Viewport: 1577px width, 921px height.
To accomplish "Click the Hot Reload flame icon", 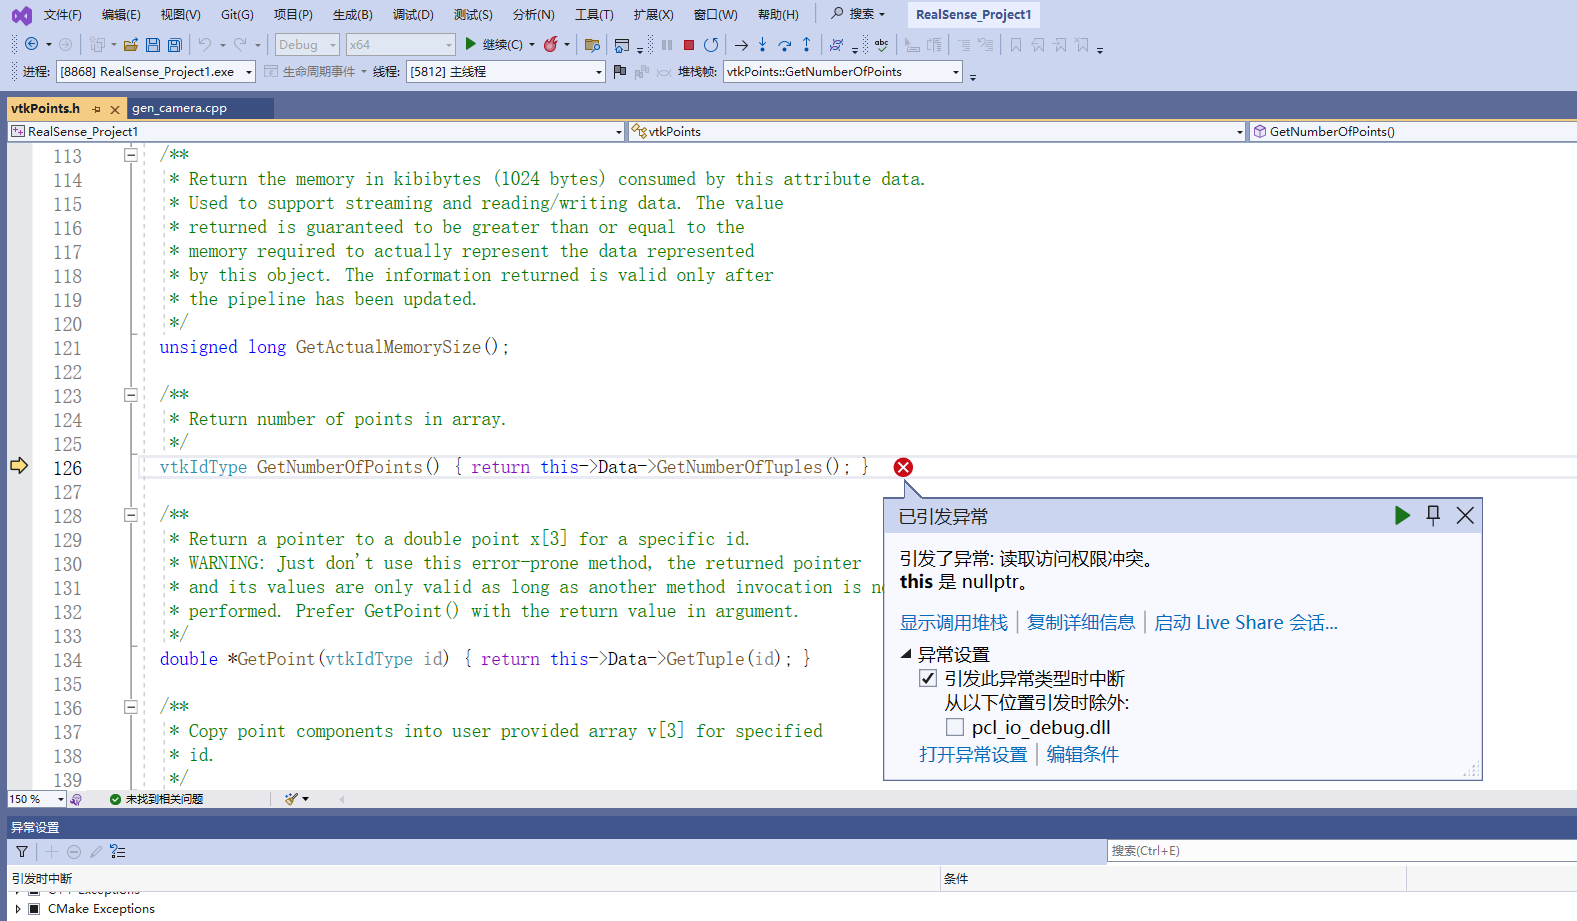I will click(x=550, y=45).
